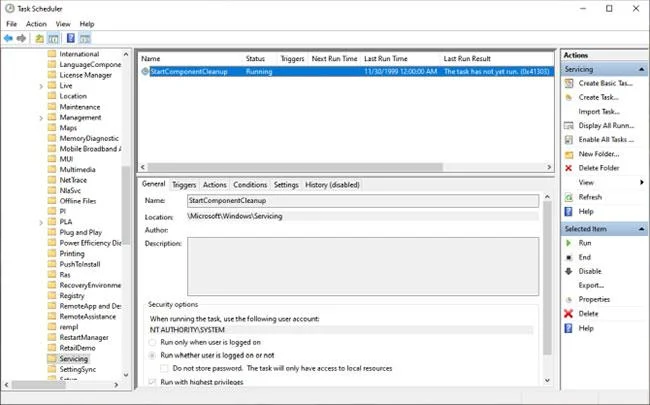Expand the Management folder node
The height and width of the screenshot is (405, 650).
point(41,118)
